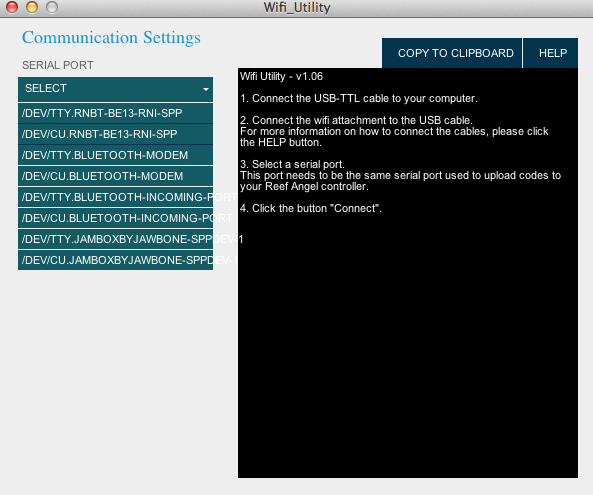Click the 'Click the button "Connect"' line
The width and height of the screenshot is (593, 495).
[311, 208]
